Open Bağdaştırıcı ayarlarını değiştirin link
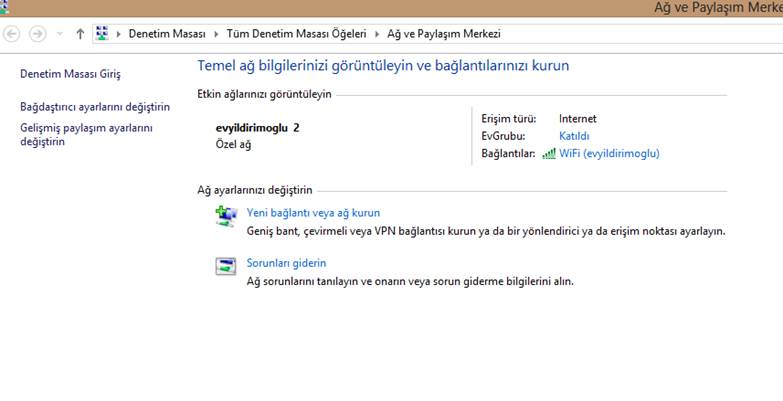The height and width of the screenshot is (401, 783). pos(95,107)
